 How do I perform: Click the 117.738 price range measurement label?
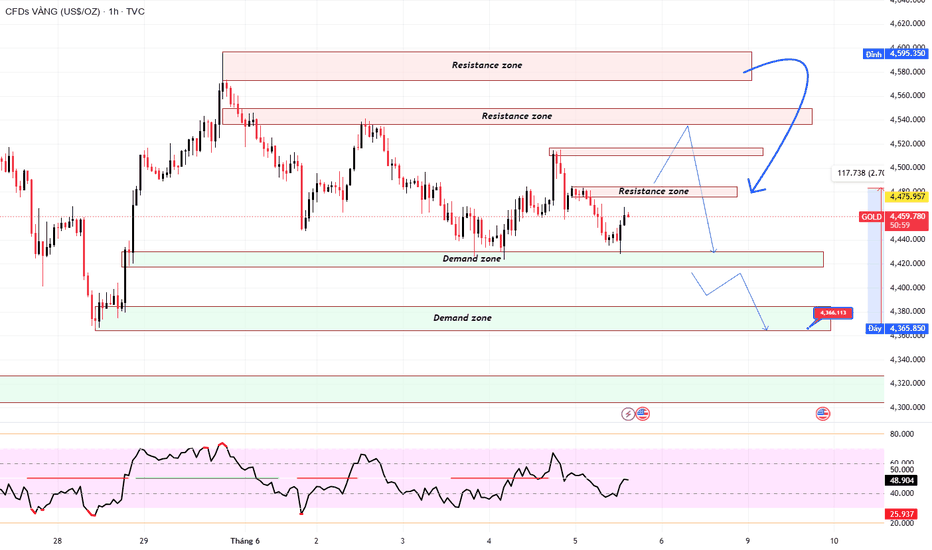[x=858, y=173]
